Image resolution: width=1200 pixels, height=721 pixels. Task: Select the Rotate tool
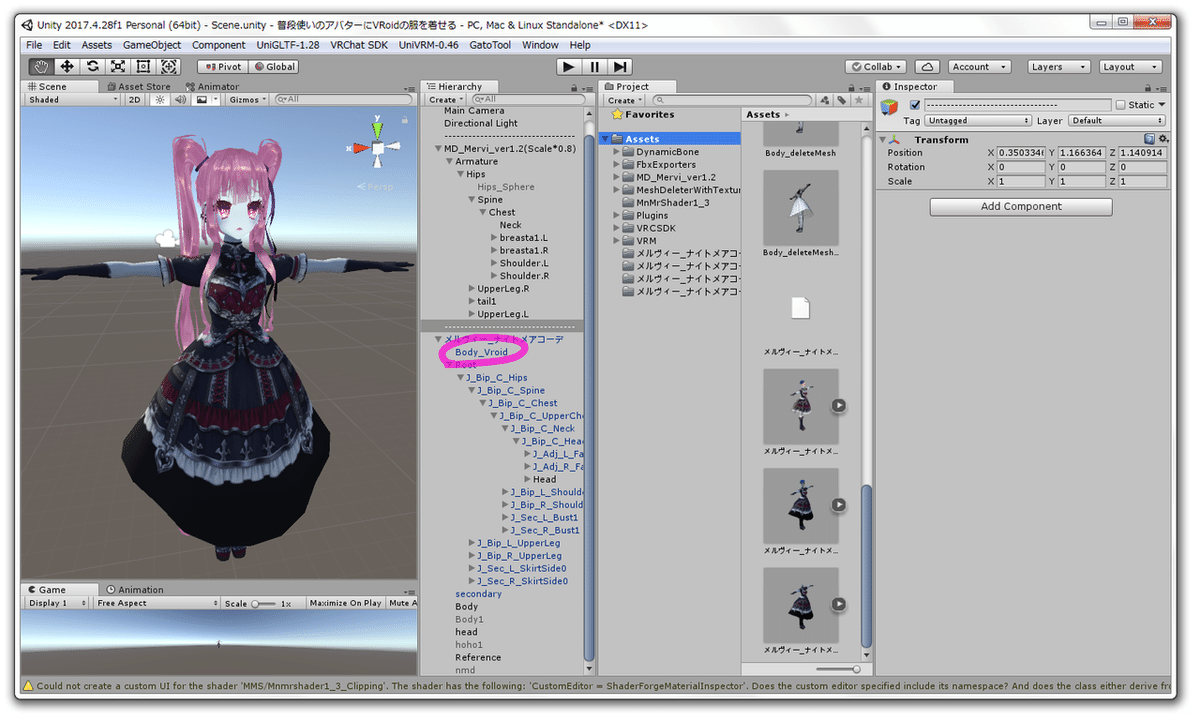pyautogui.click(x=93, y=66)
